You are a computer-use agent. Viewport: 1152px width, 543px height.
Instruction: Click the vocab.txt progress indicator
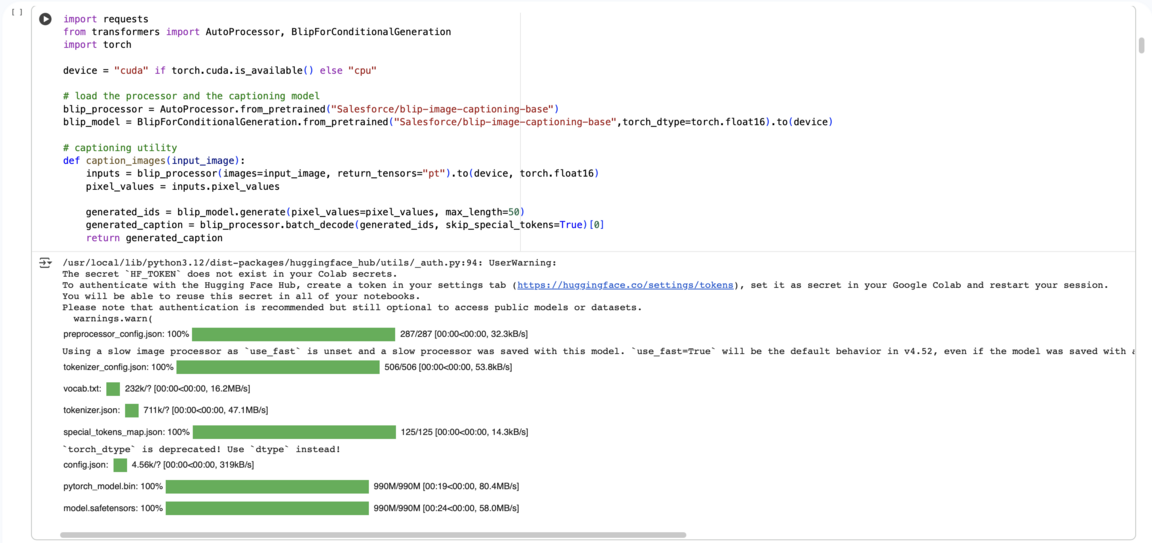point(113,389)
